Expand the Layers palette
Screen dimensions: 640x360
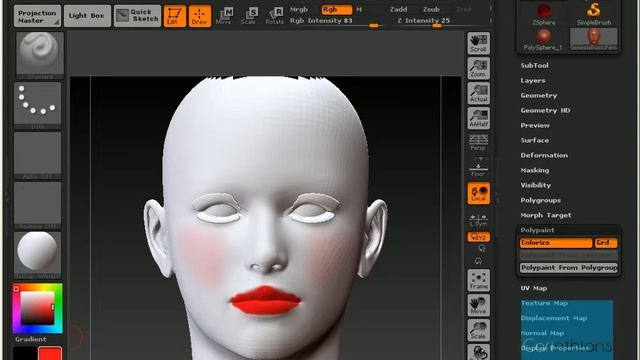pos(533,80)
